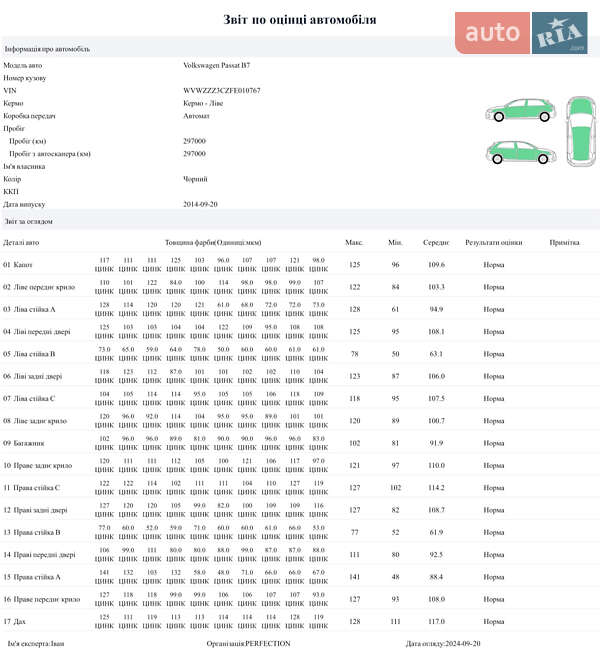This screenshot has width=600, height=658.
Task: Click the top-view car roof diagram
Action: click(579, 132)
